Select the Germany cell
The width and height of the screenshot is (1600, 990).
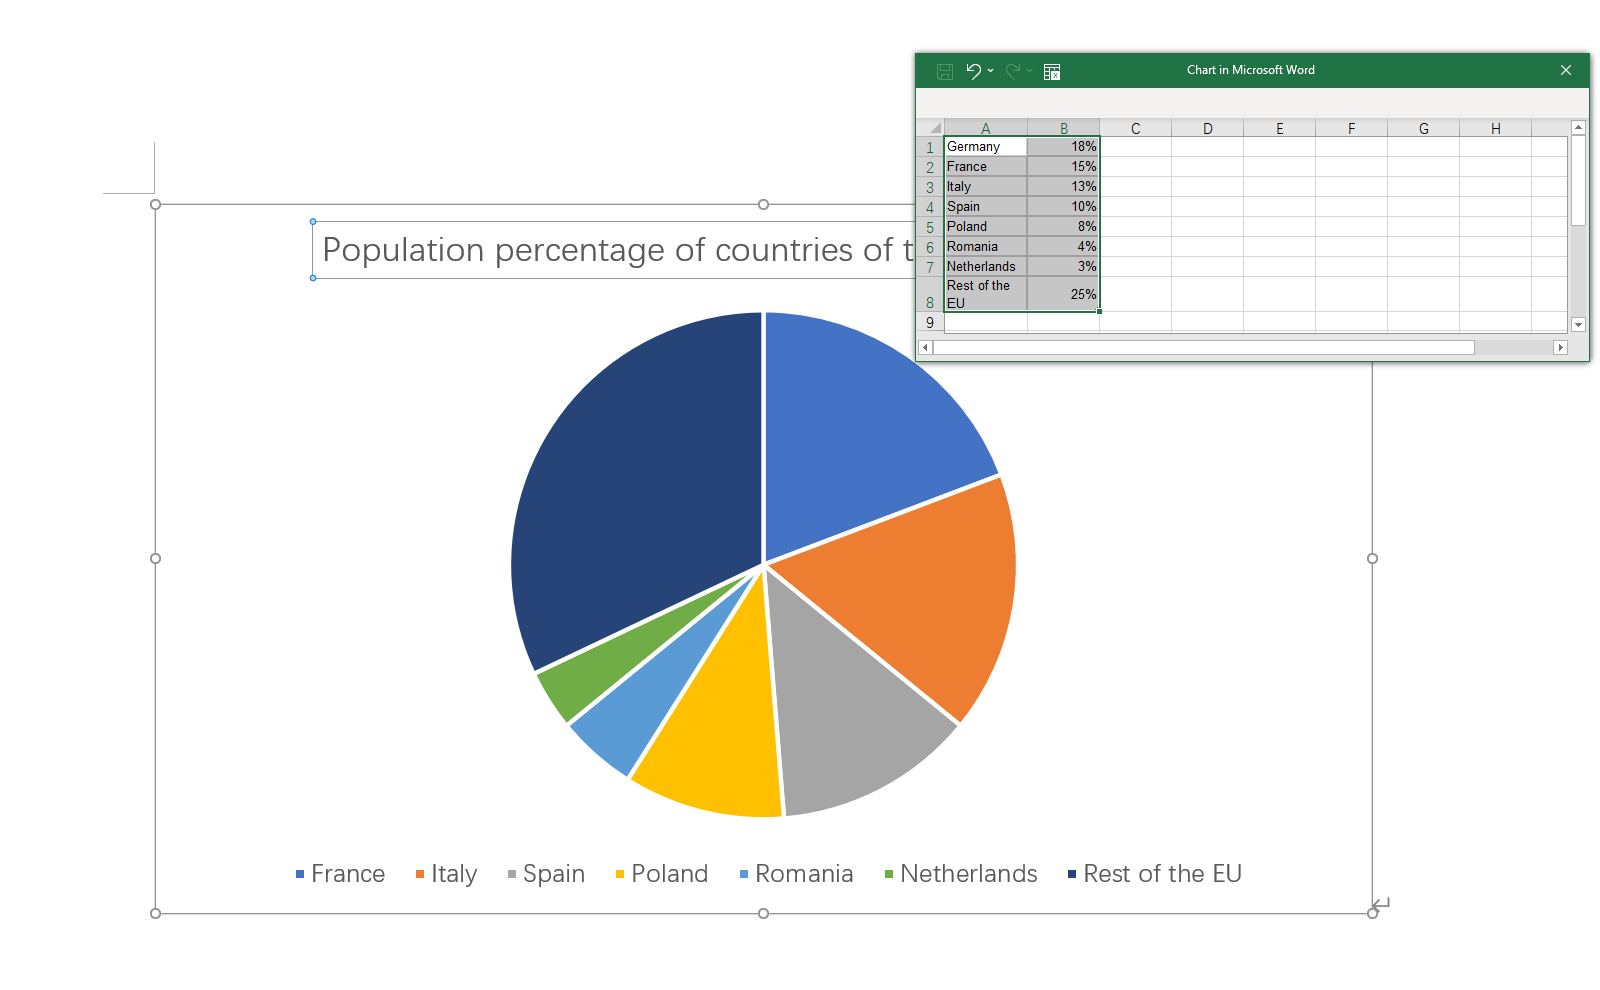click(986, 147)
